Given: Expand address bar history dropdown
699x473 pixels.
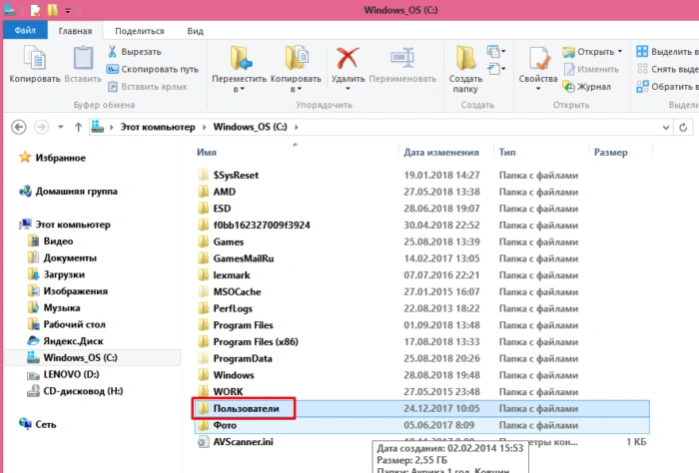Looking at the screenshot, I should click(666, 128).
